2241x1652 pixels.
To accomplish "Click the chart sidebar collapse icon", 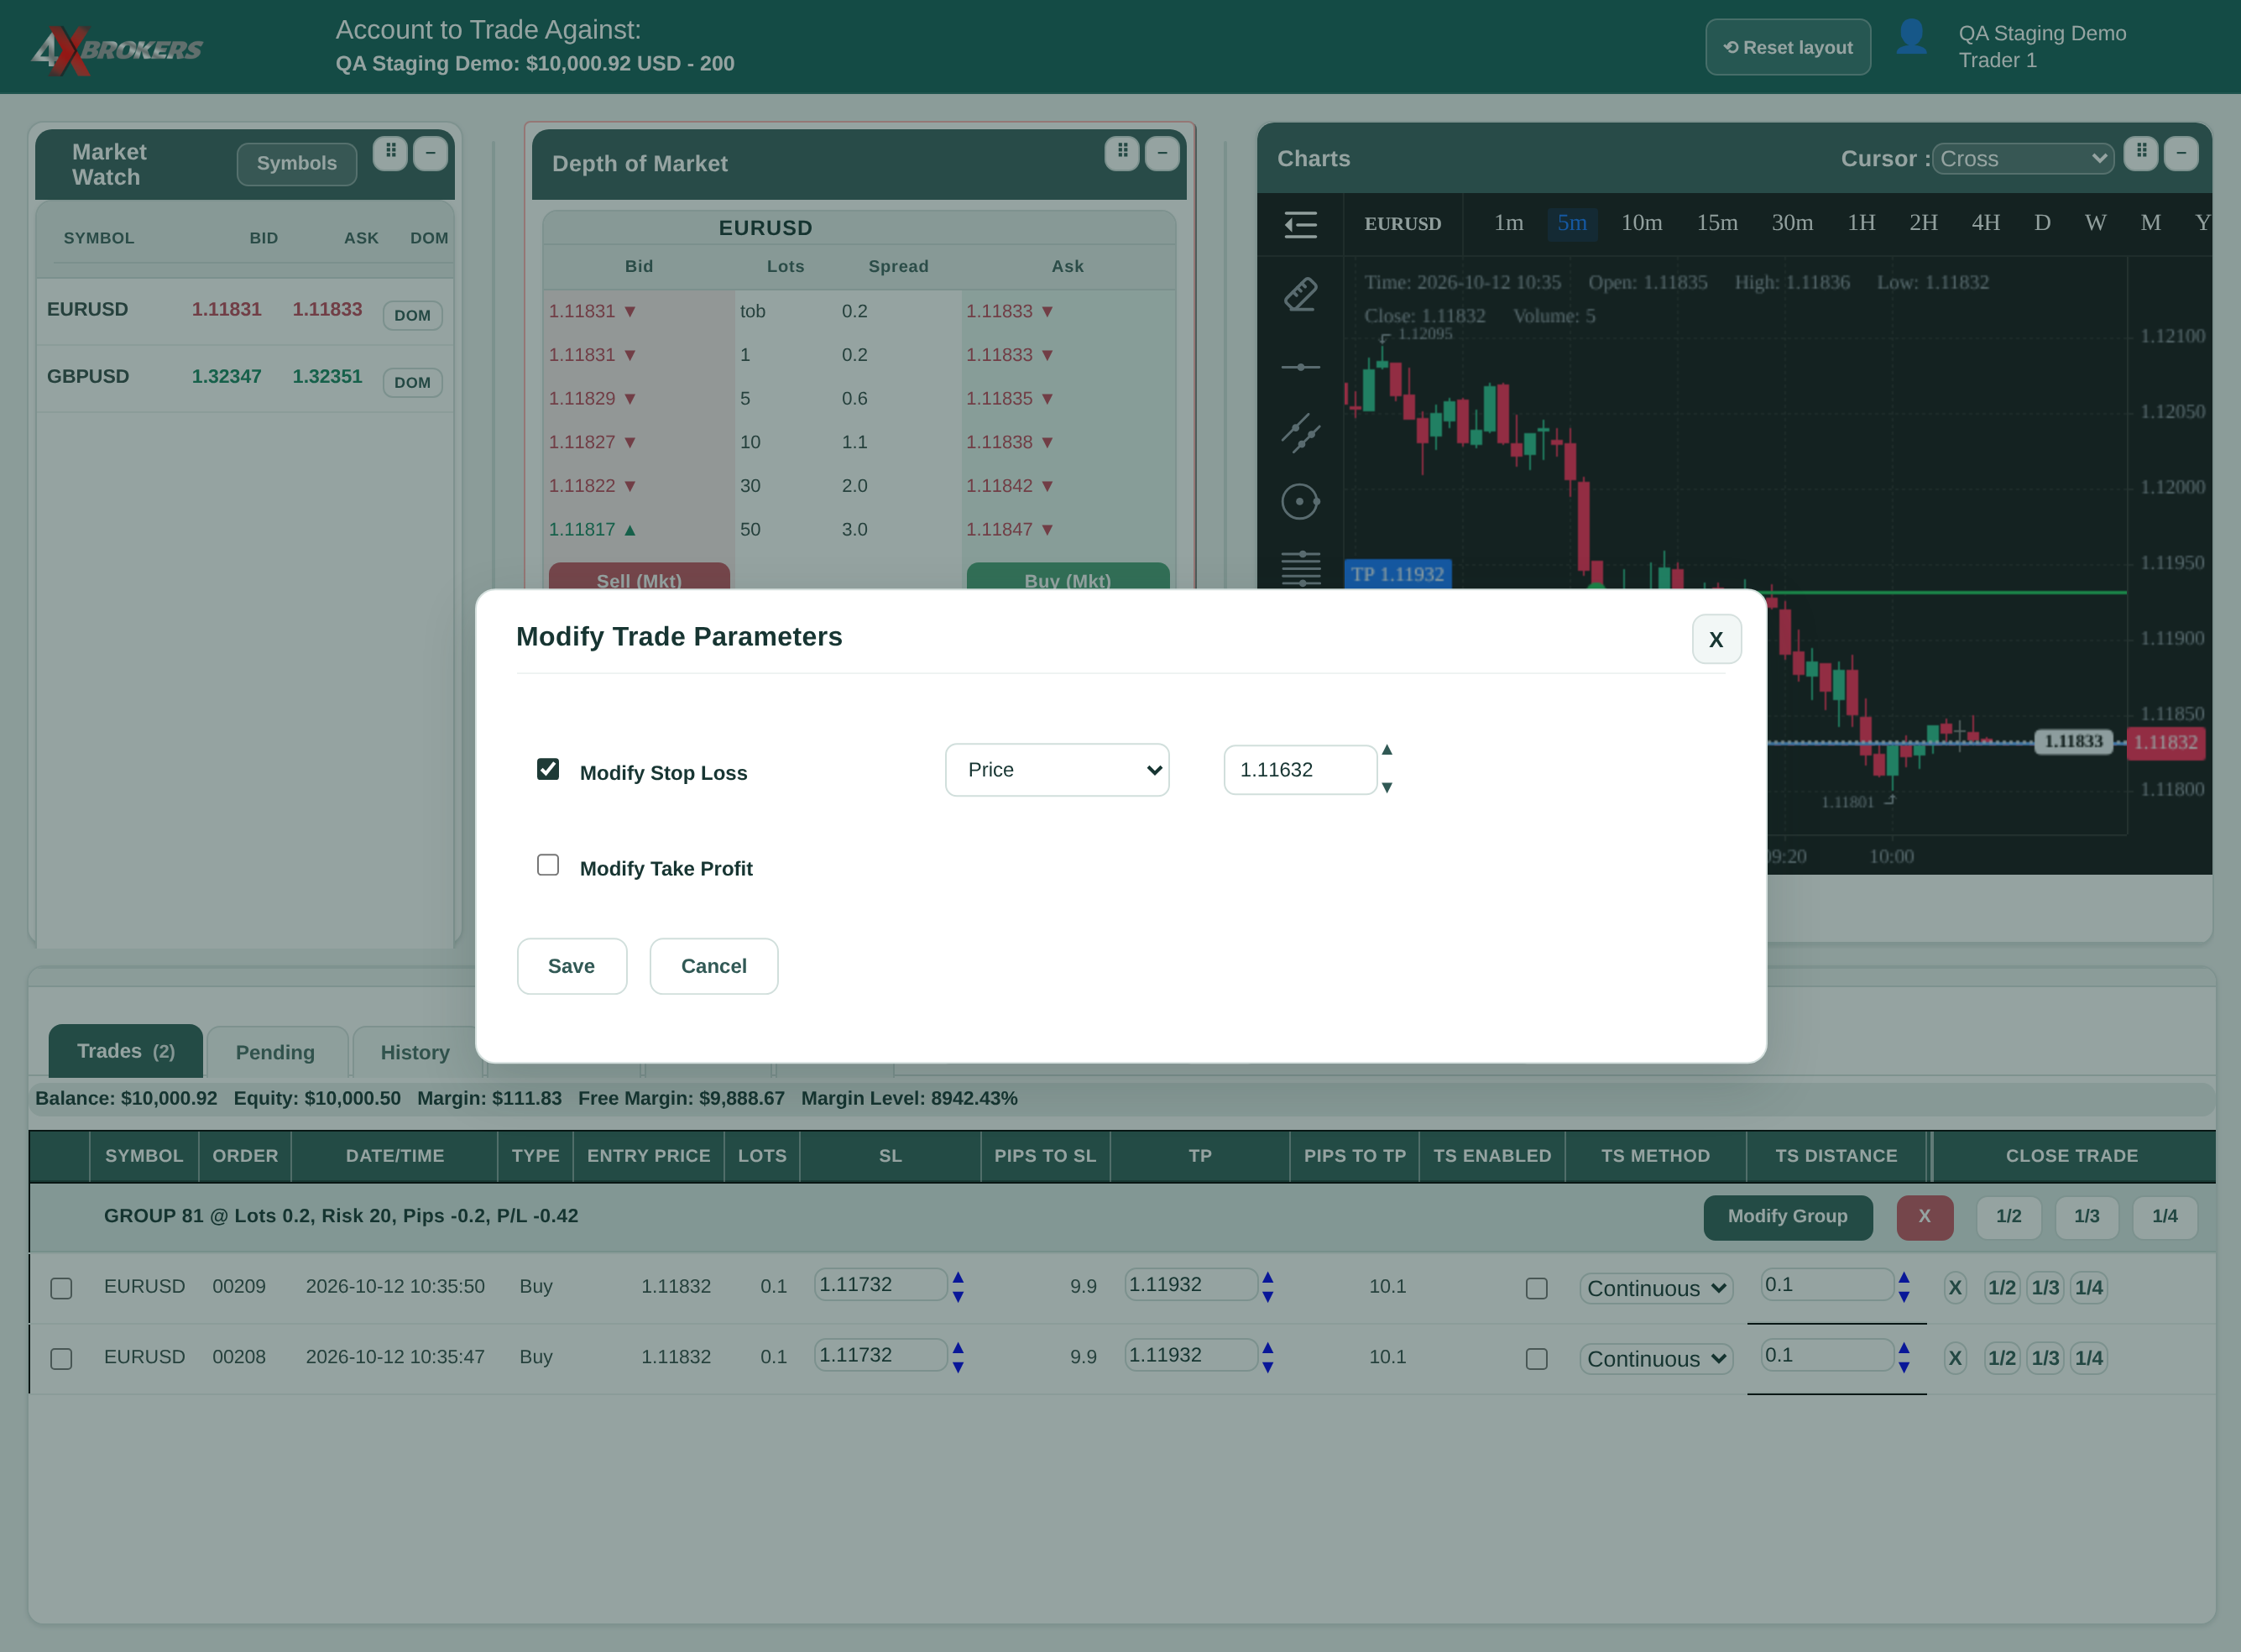I will tap(1300, 224).
